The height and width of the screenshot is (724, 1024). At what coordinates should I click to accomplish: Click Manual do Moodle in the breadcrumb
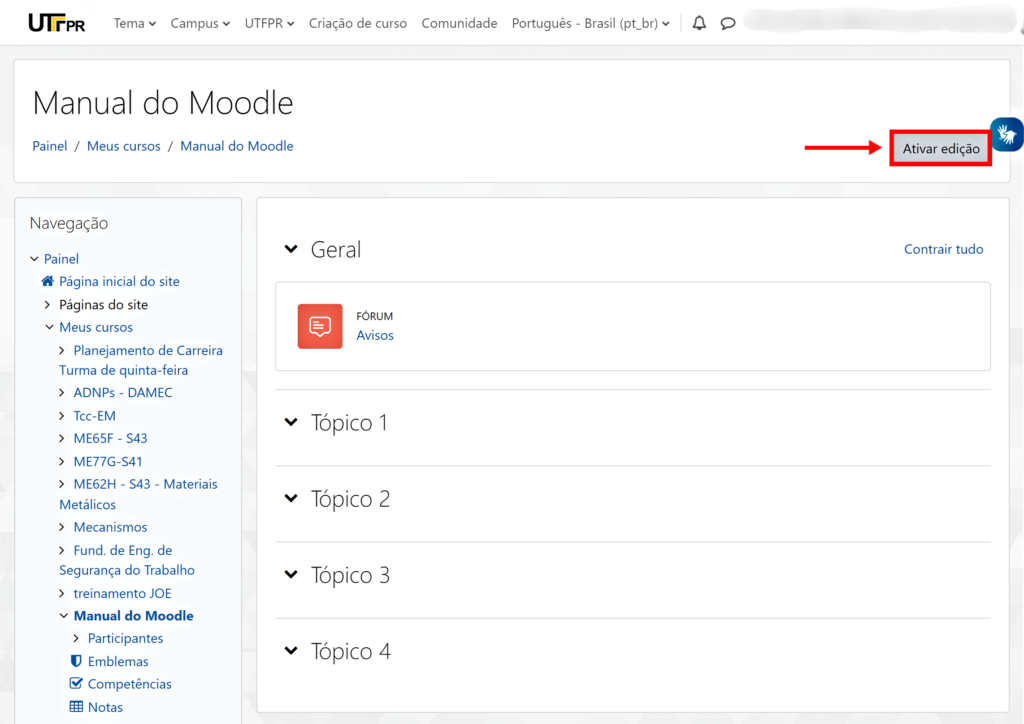(236, 146)
